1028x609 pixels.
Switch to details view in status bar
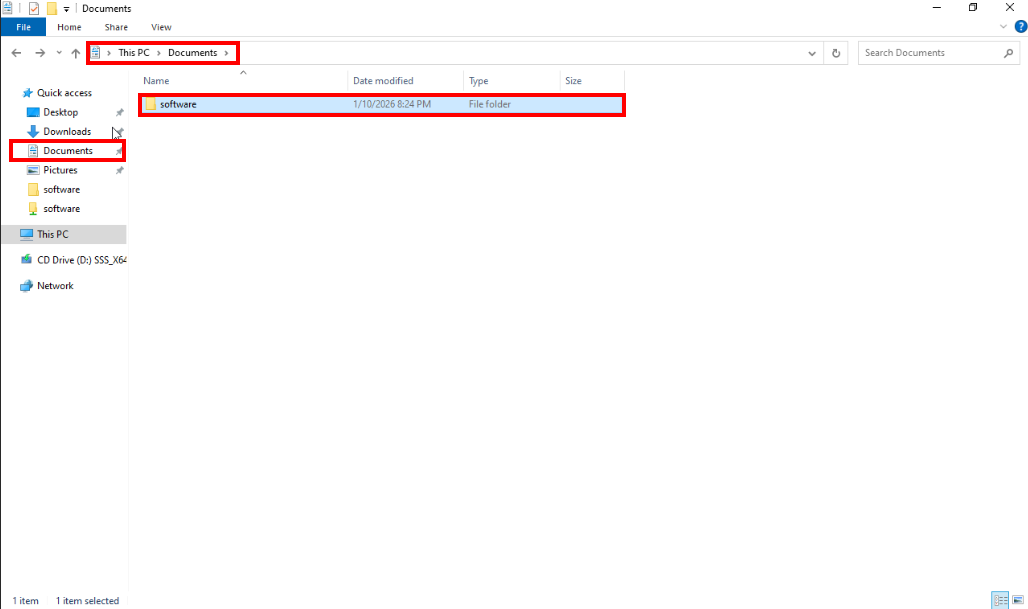[1000, 600]
